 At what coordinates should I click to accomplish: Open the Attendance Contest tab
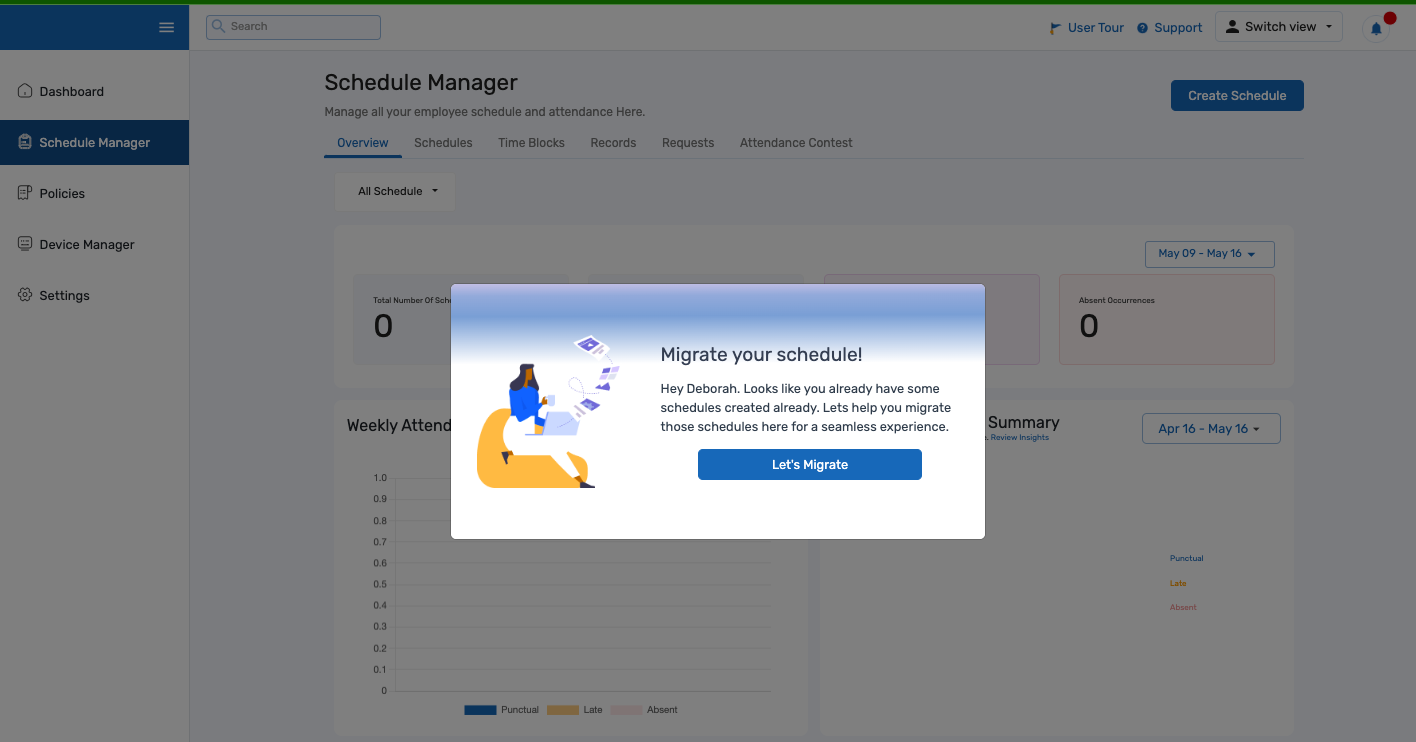[x=795, y=142]
